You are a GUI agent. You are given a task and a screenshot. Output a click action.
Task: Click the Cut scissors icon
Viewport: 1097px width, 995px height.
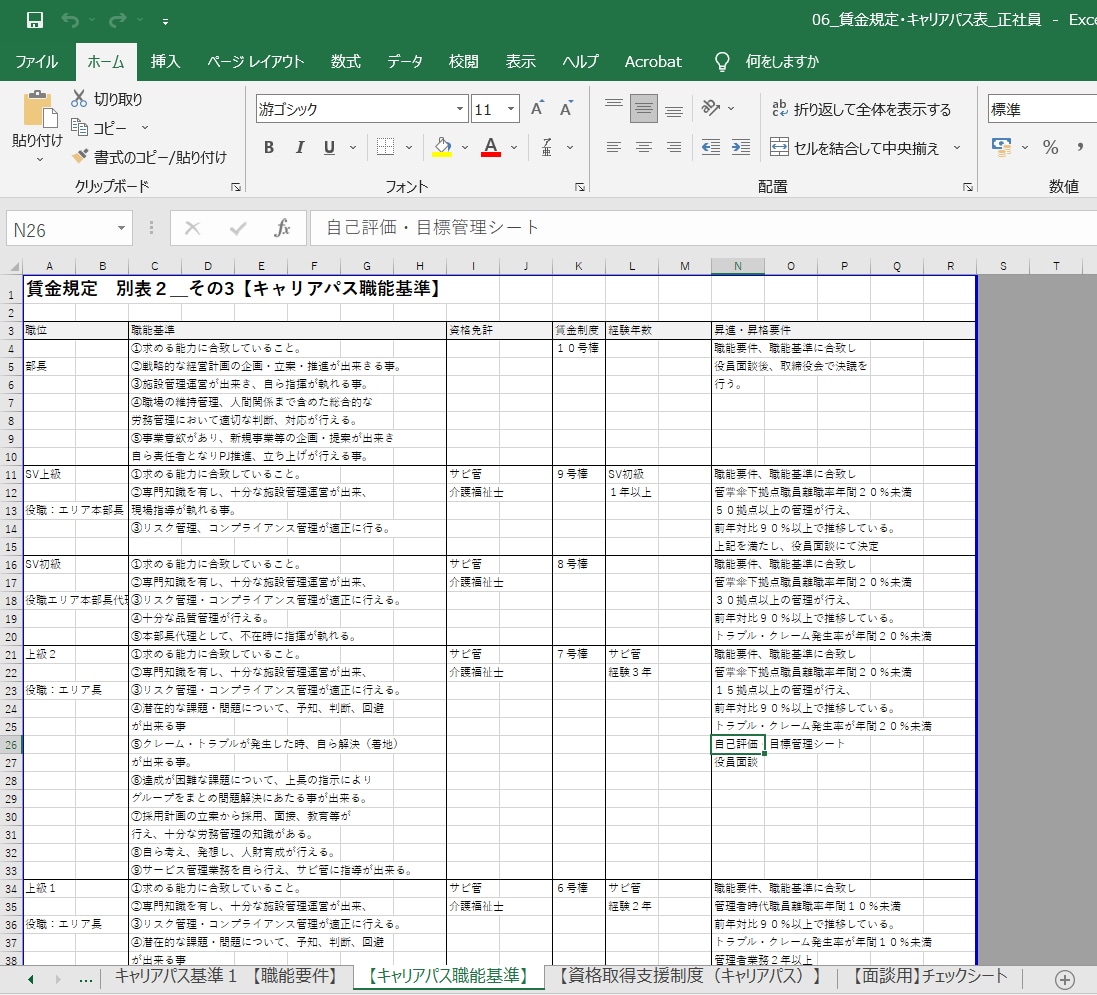pos(79,99)
